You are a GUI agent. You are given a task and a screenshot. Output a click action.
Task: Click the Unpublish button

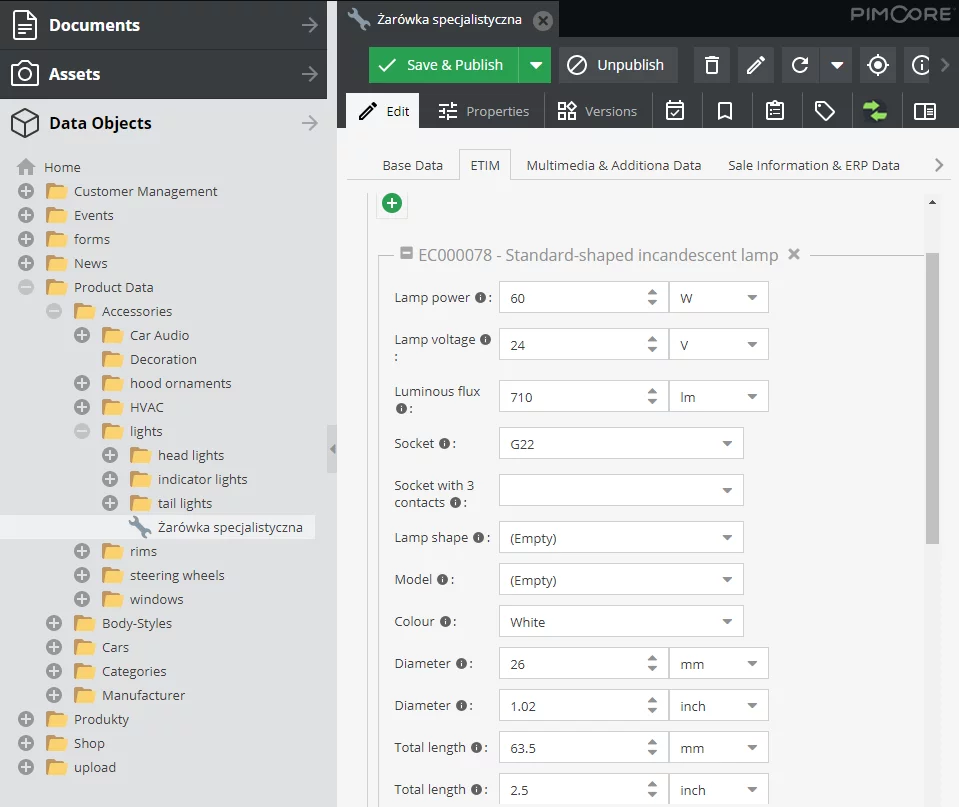(617, 65)
